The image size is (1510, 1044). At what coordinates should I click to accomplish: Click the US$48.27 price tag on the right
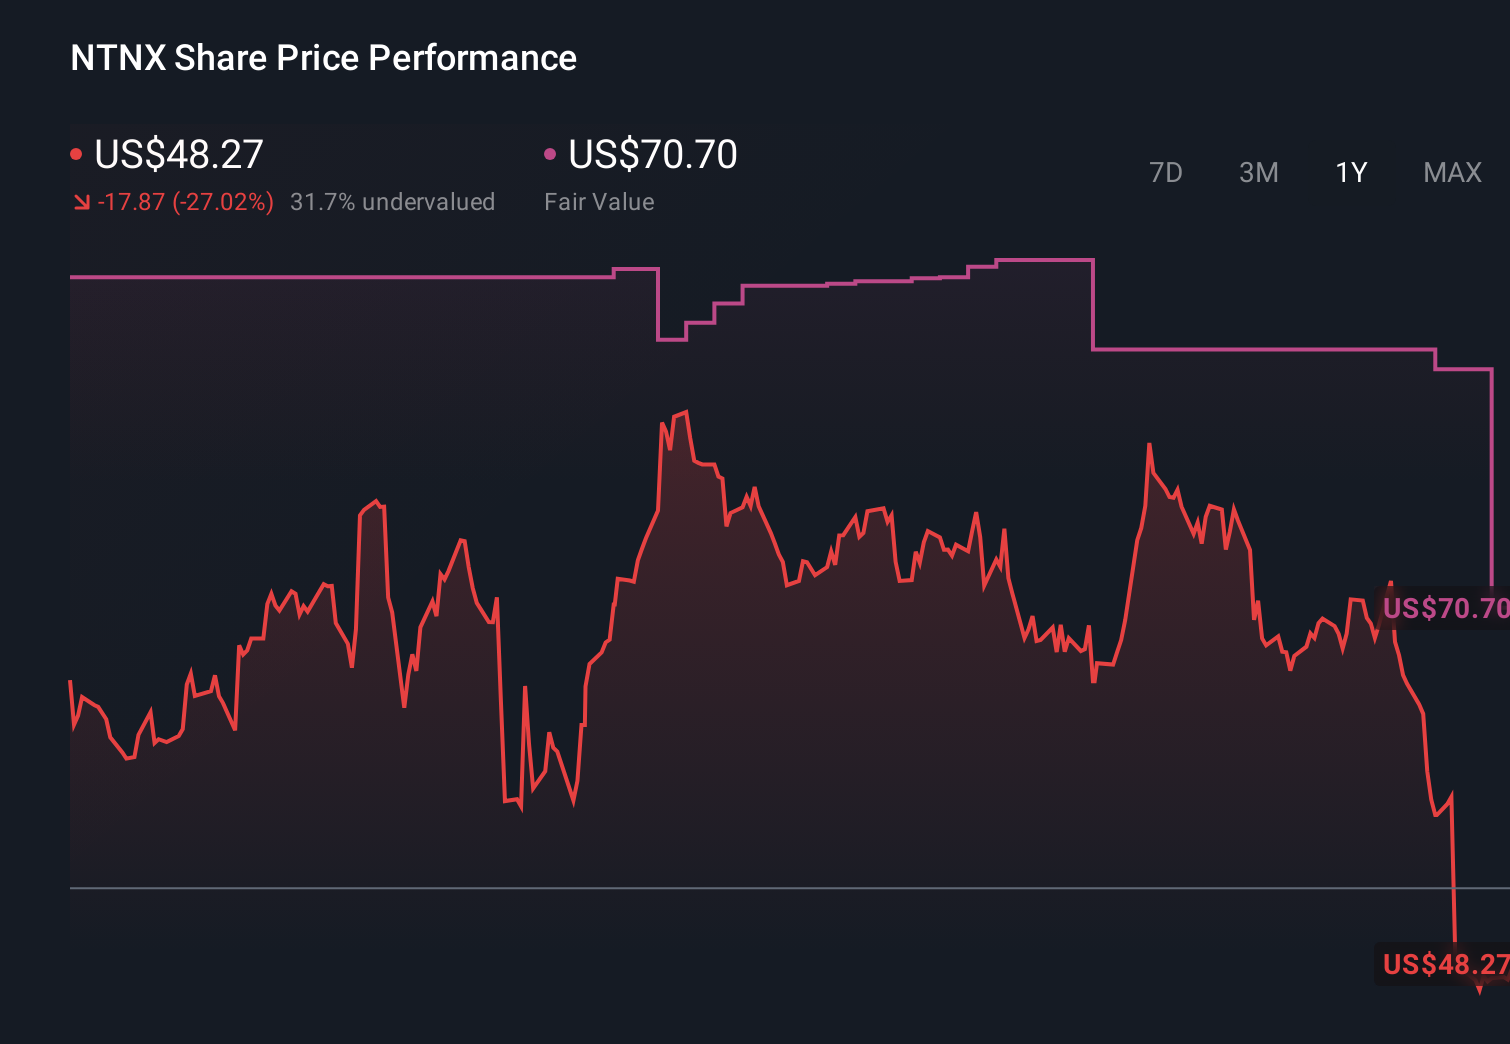[1440, 964]
